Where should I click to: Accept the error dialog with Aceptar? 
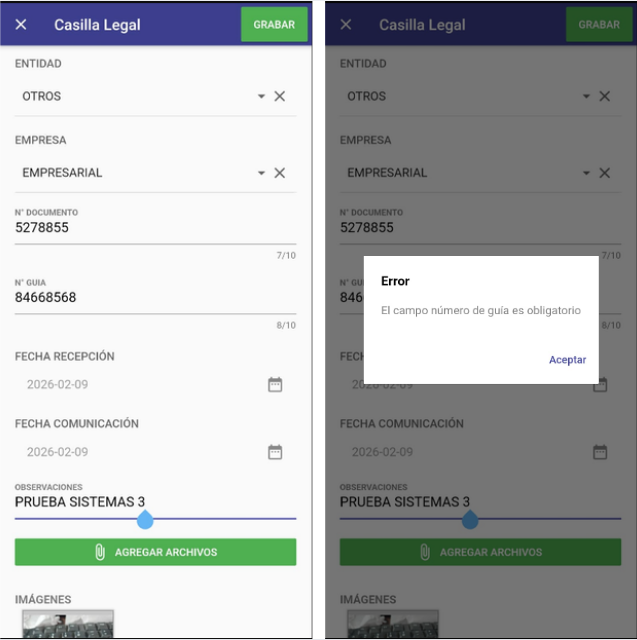(x=567, y=360)
